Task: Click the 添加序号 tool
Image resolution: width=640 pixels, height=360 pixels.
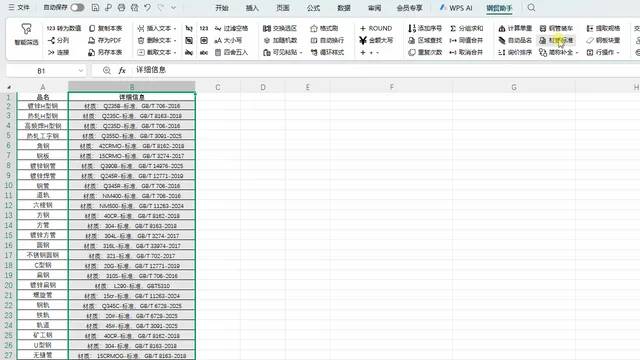Action: click(x=425, y=28)
